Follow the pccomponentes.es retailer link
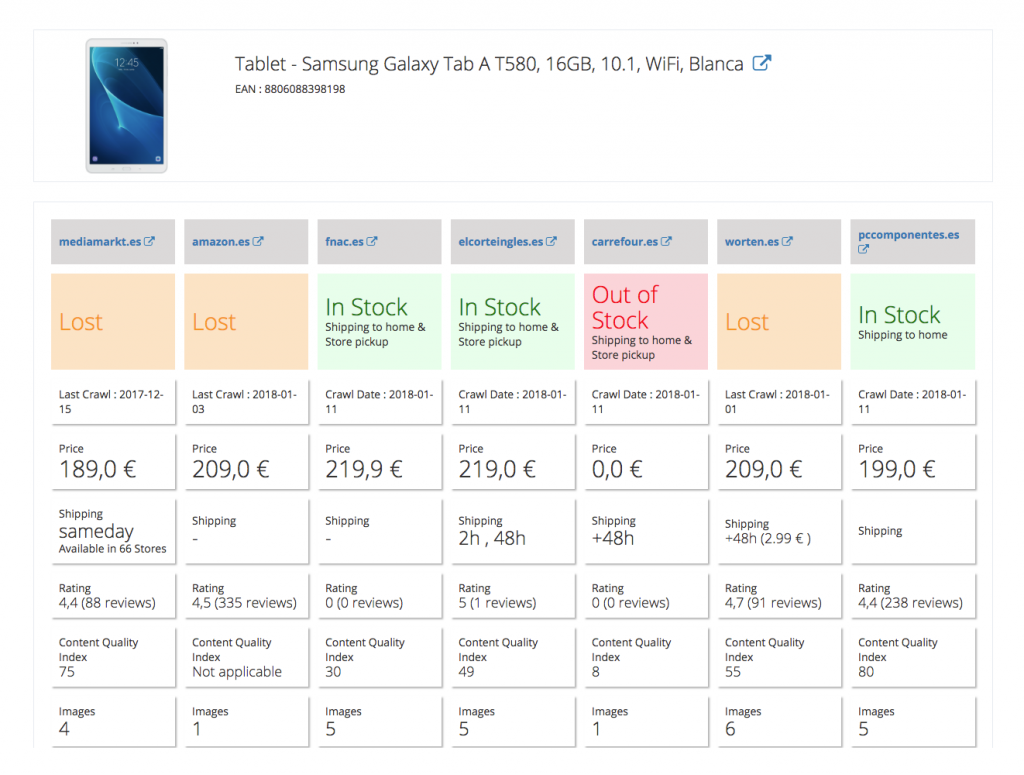1024x775 pixels. tap(908, 234)
